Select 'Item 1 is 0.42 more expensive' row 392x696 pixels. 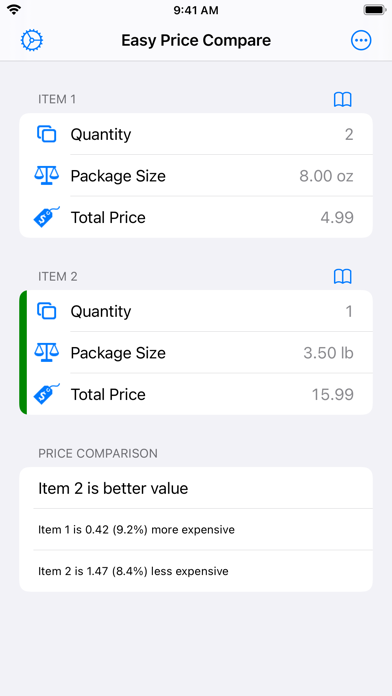click(x=196, y=530)
